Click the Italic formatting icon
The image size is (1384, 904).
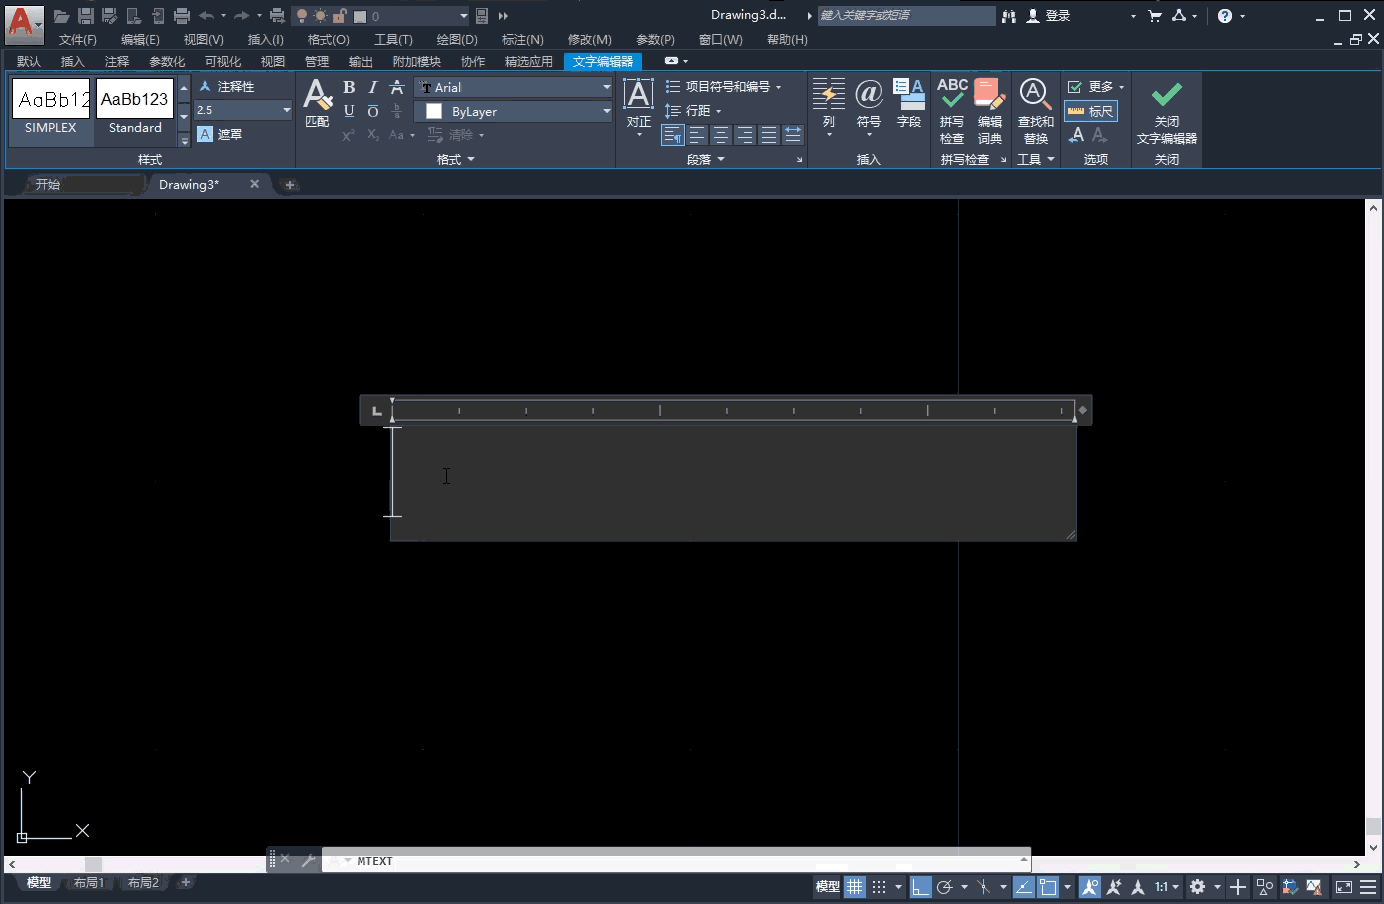(x=372, y=87)
